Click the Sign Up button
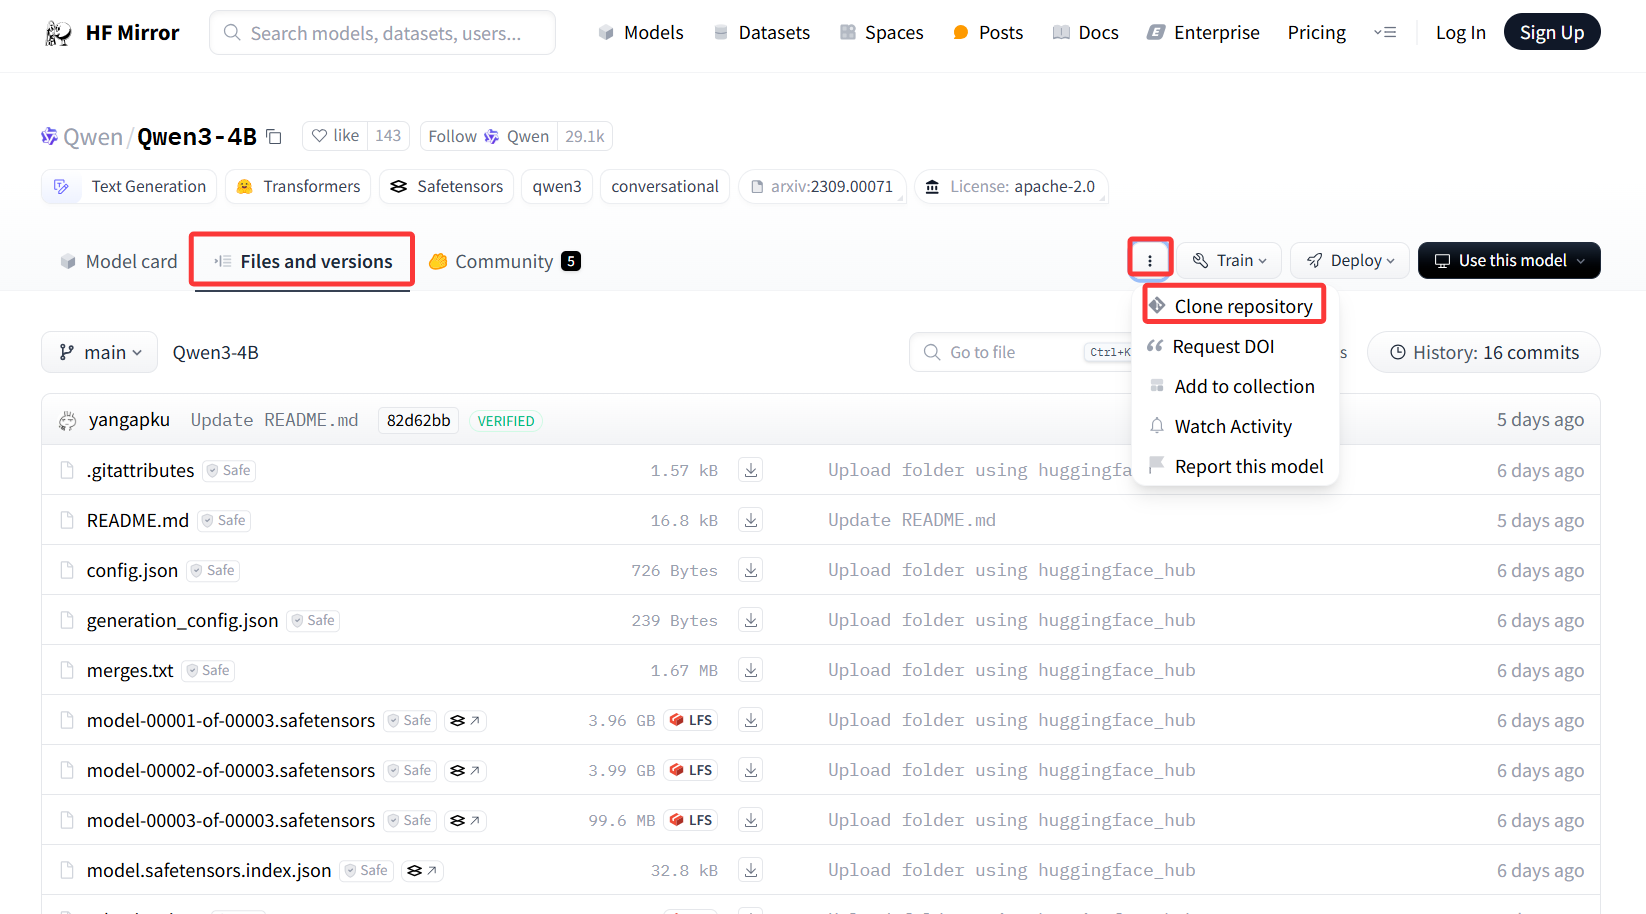Image resolution: width=1646 pixels, height=914 pixels. click(x=1552, y=32)
